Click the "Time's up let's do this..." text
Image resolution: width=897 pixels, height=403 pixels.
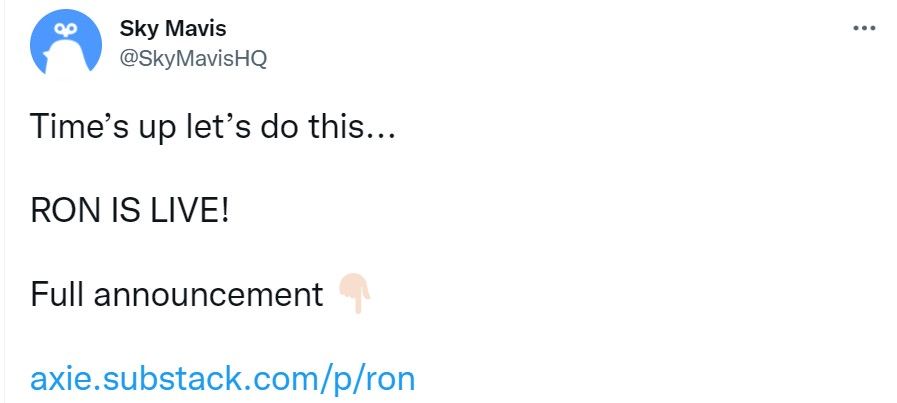[x=212, y=127]
